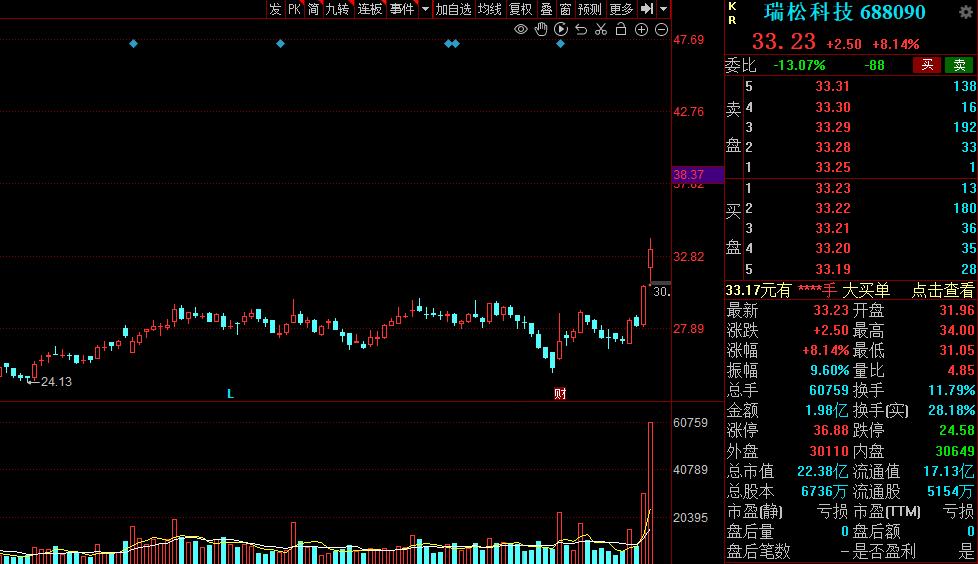Click the 叠 overlay button
978x564 pixels.
[x=546, y=9]
